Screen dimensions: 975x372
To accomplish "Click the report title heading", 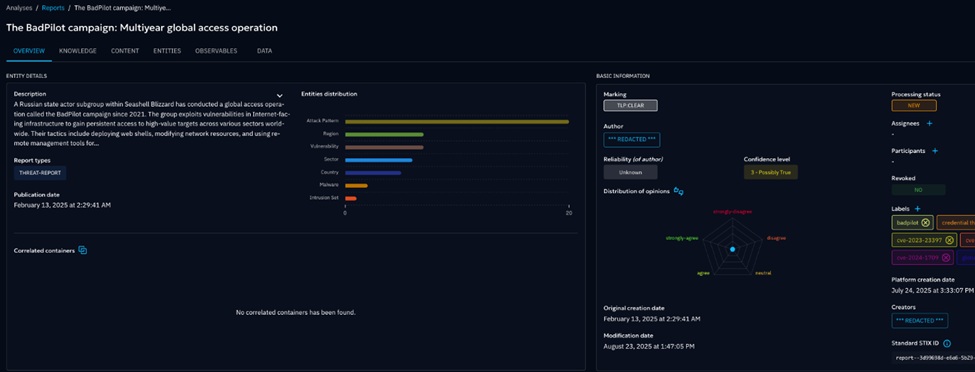I will (142, 28).
